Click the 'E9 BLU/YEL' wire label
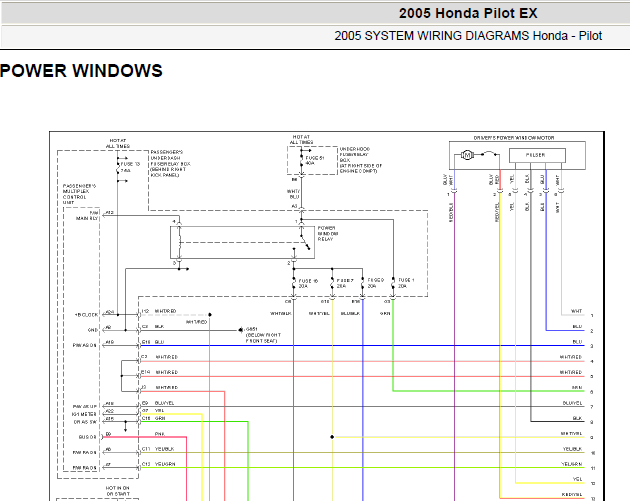This screenshot has height=501, width=630. pos(158,403)
